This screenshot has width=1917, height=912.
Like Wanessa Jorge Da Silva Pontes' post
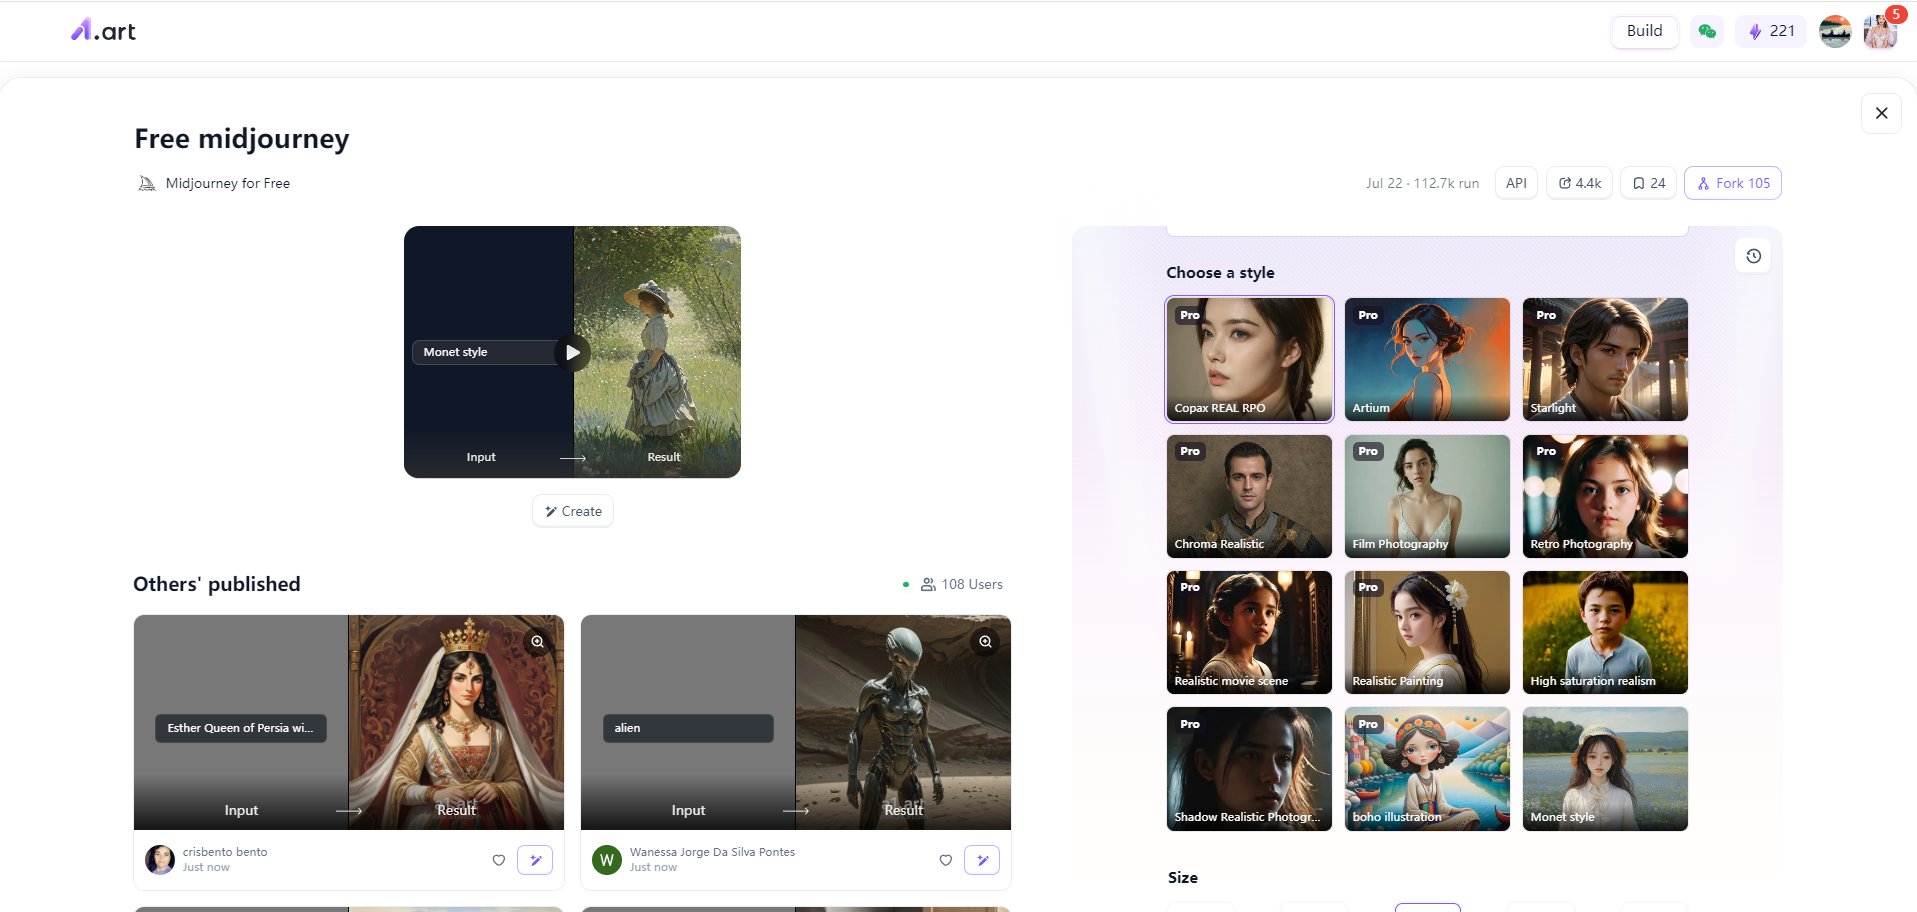945,860
